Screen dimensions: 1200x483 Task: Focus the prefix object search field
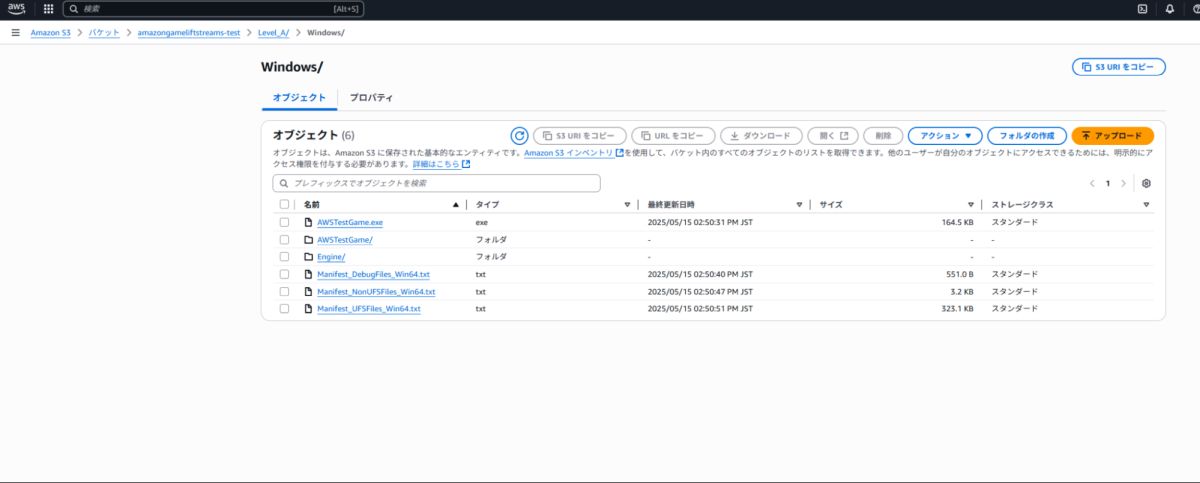point(437,183)
